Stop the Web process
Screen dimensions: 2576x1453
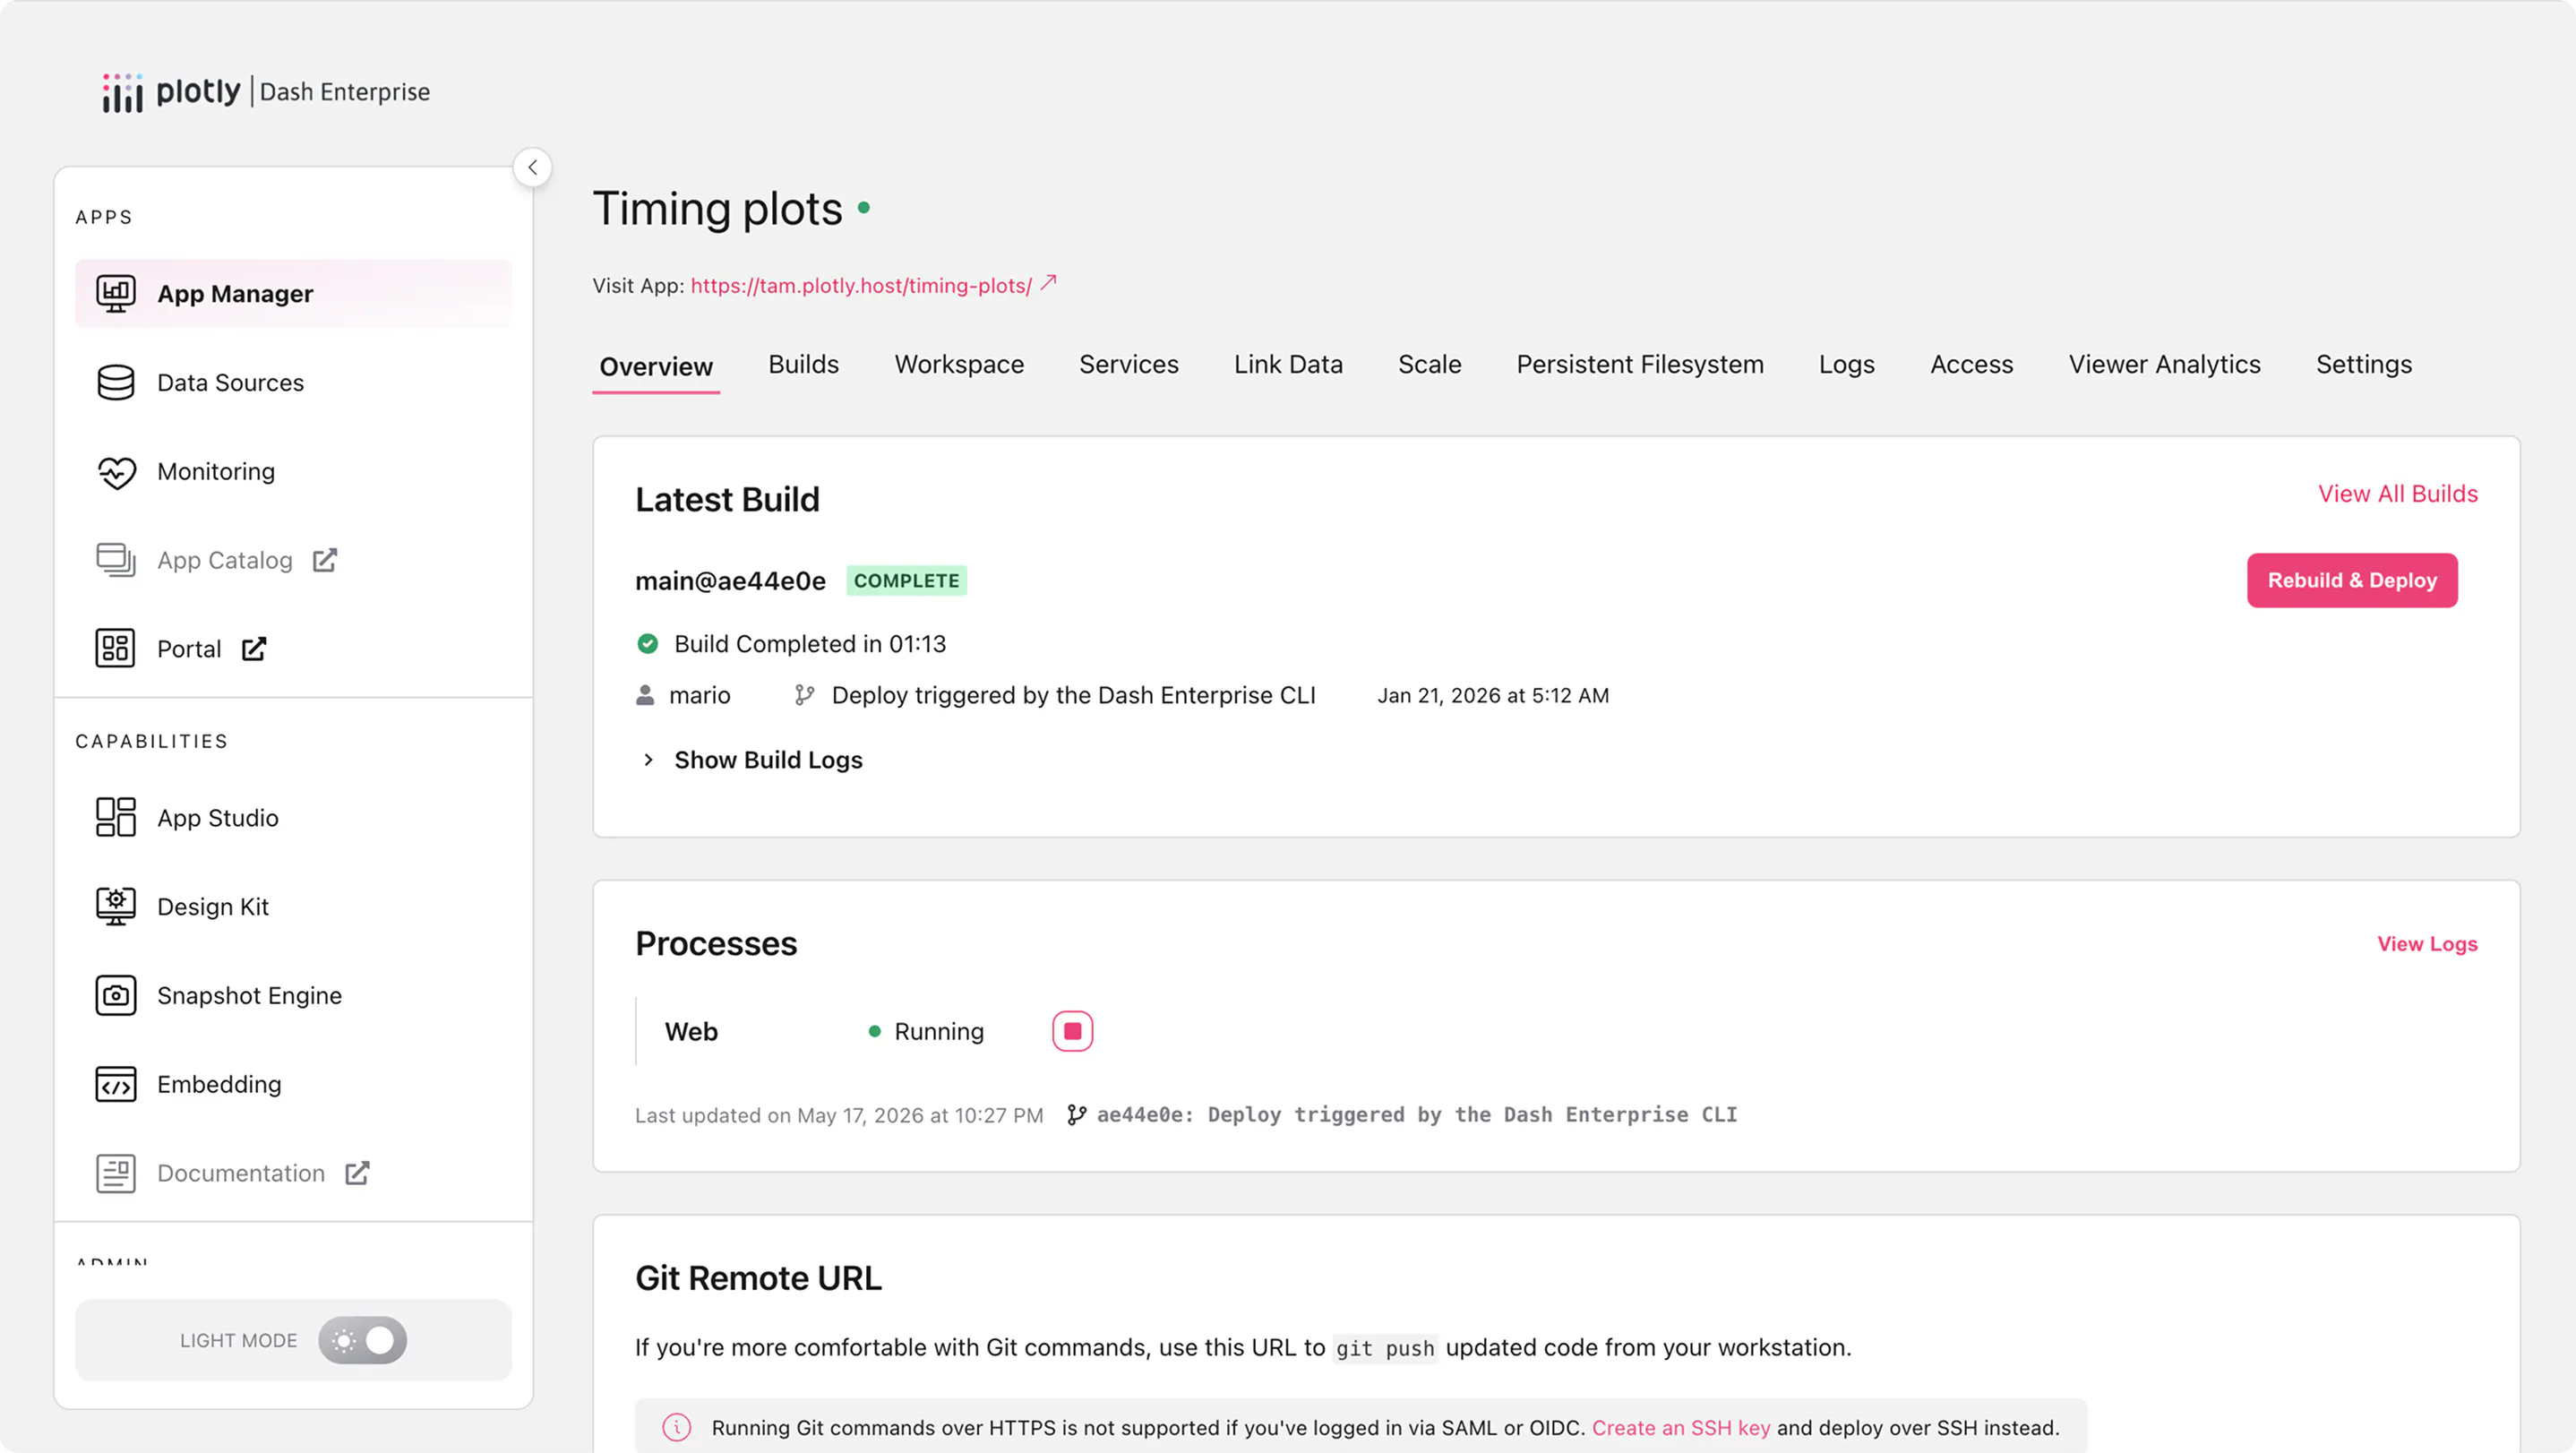click(x=1072, y=1031)
